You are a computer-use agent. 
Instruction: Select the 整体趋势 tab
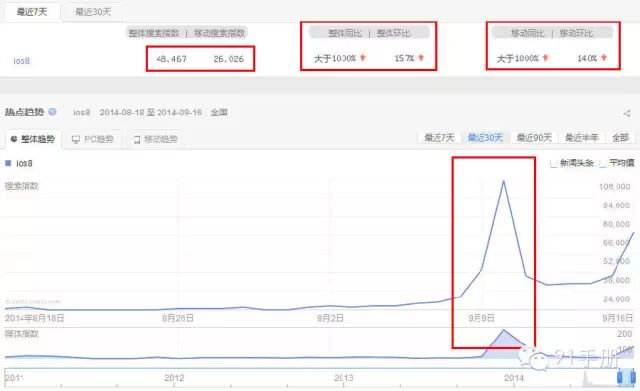[x=33, y=139]
